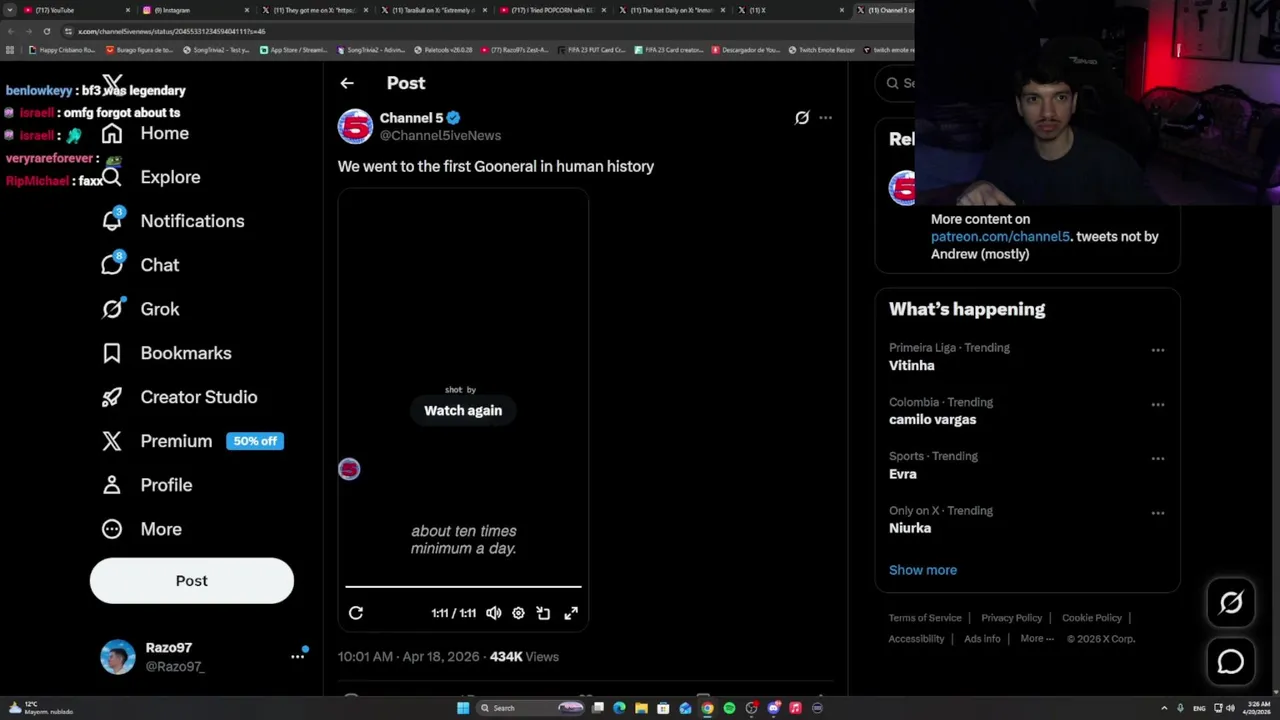Mute the video with the speaker icon
Viewport: 1280px width, 720px height.
[x=494, y=613]
